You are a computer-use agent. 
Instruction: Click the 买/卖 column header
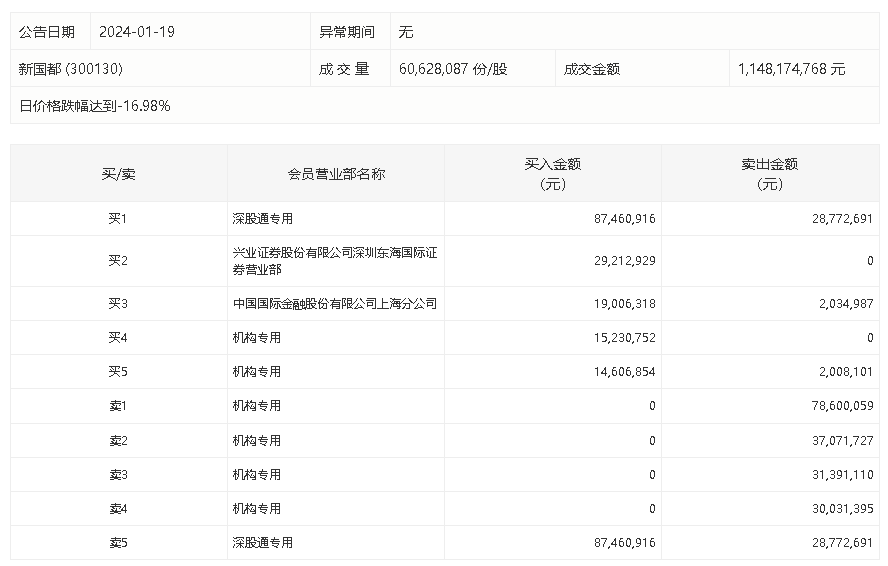point(119,174)
